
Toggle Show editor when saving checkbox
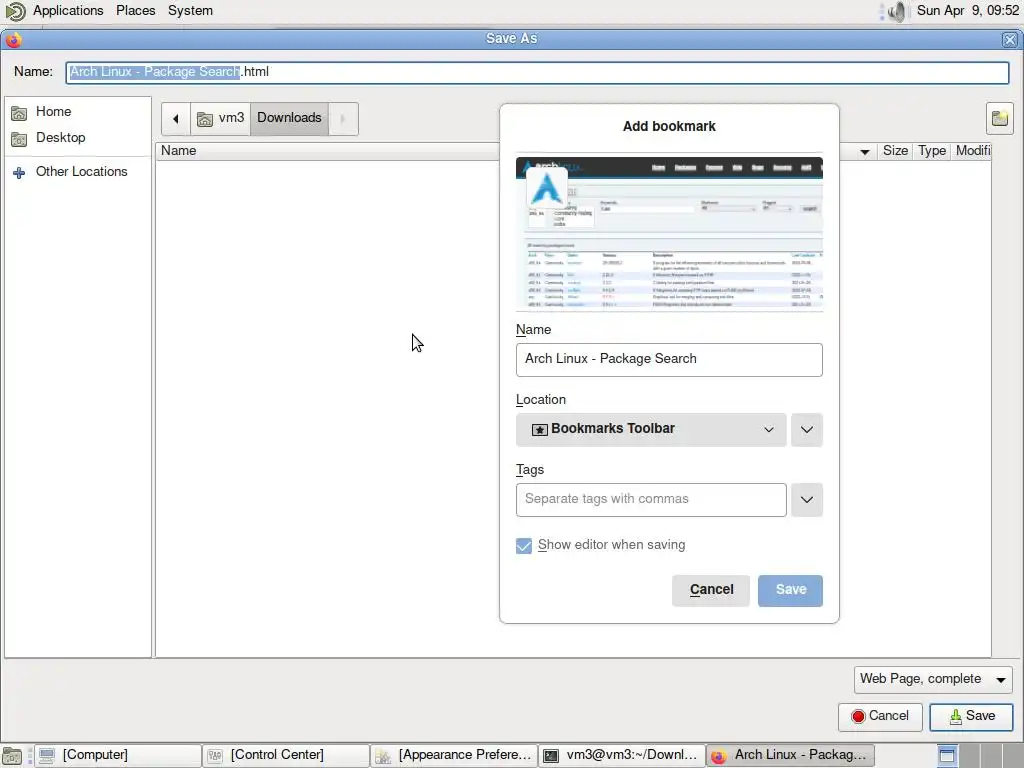tap(524, 546)
